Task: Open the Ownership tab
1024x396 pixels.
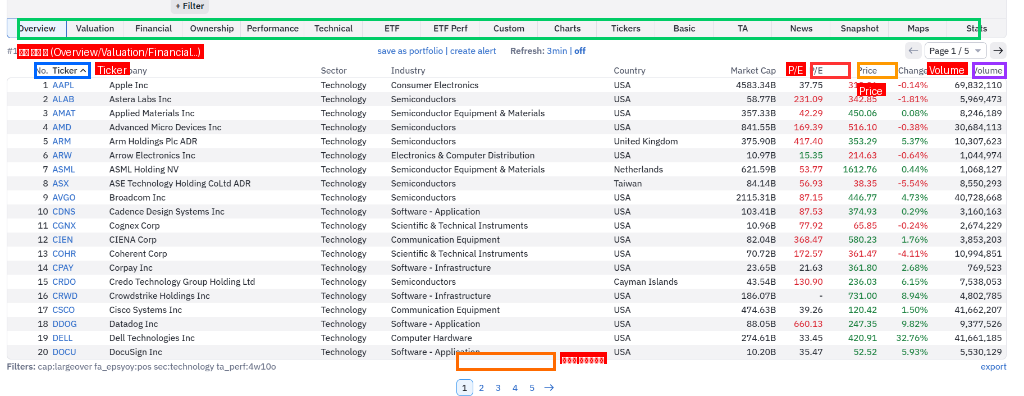Action: 212,29
